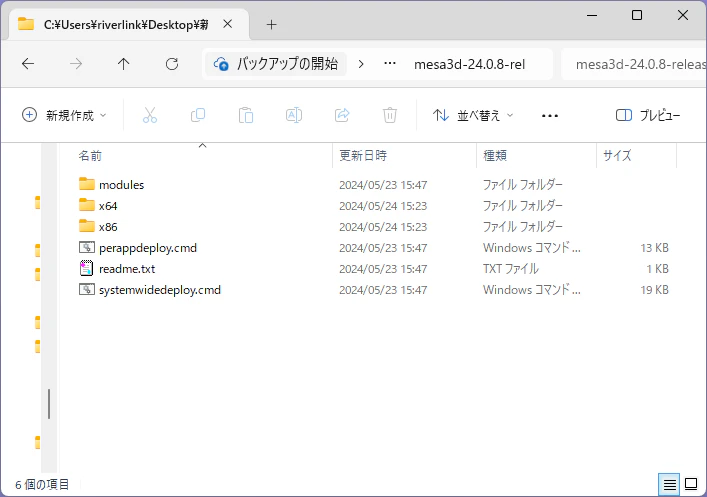Add a new tab with plus

pos(271,24)
